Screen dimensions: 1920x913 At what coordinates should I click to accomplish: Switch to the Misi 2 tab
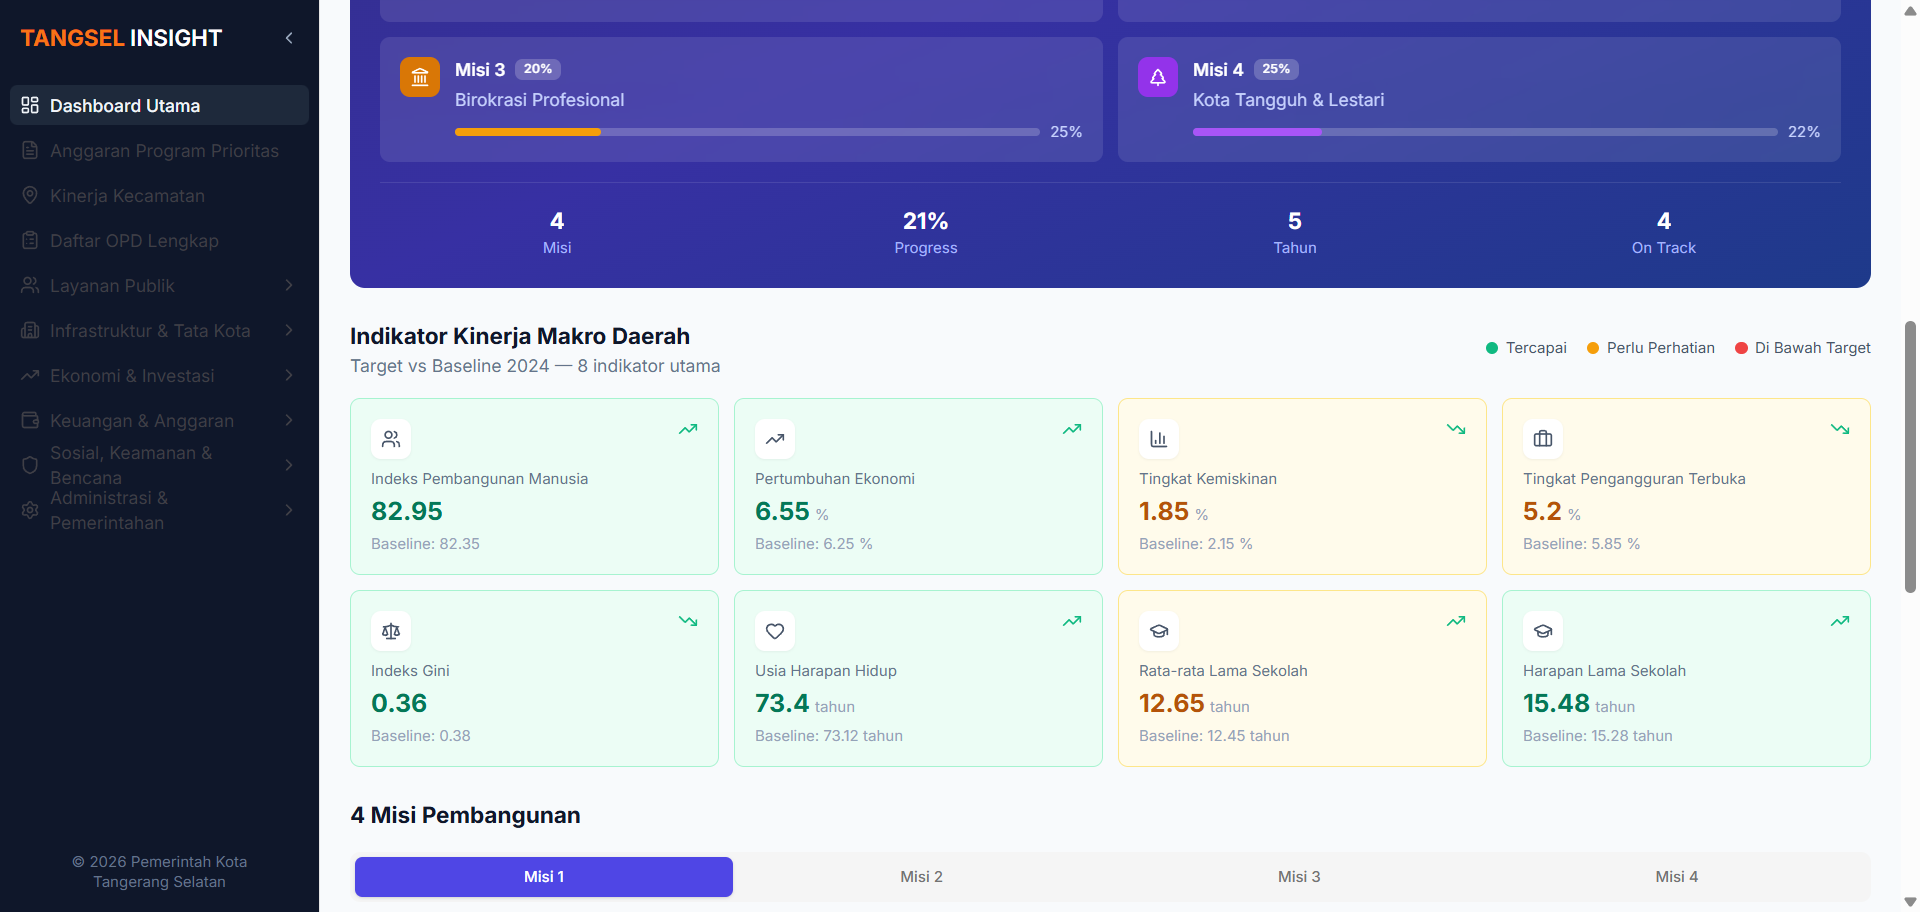[x=921, y=877]
